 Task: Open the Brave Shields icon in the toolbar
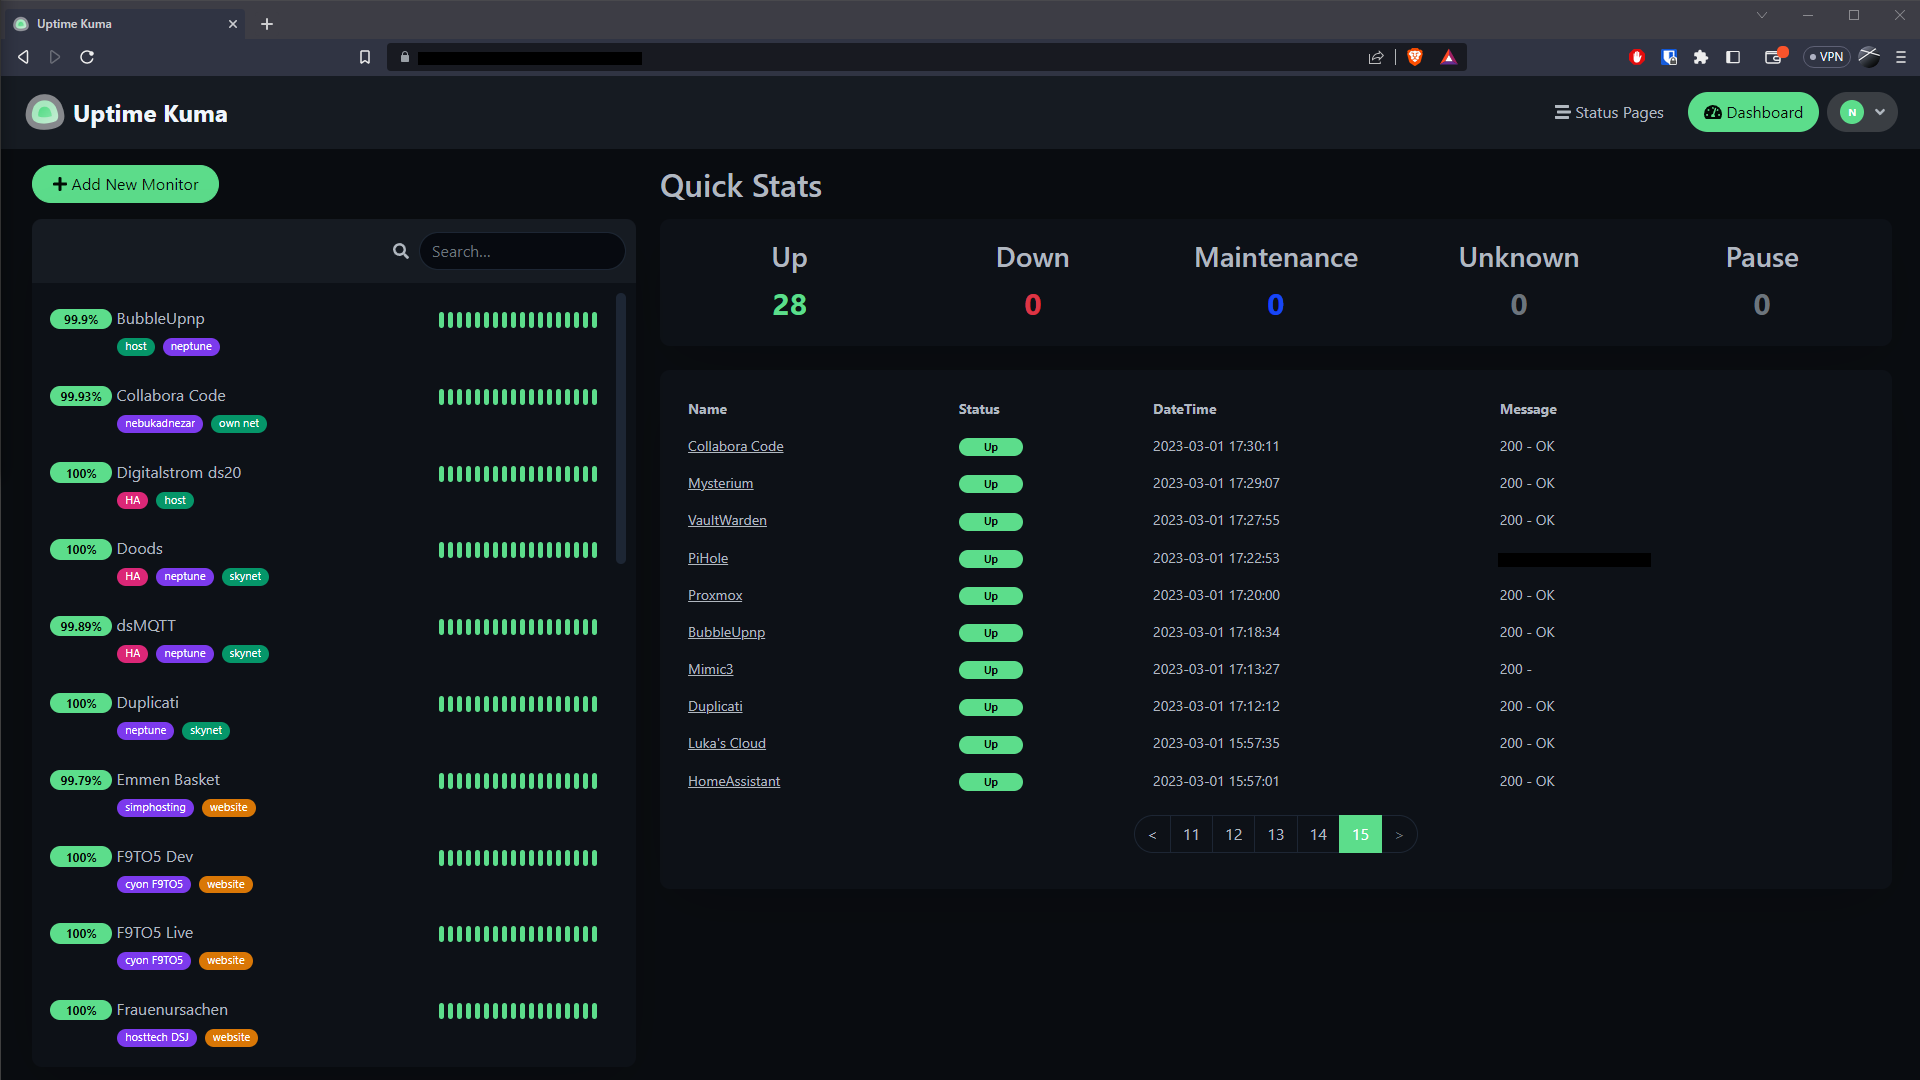(1415, 57)
